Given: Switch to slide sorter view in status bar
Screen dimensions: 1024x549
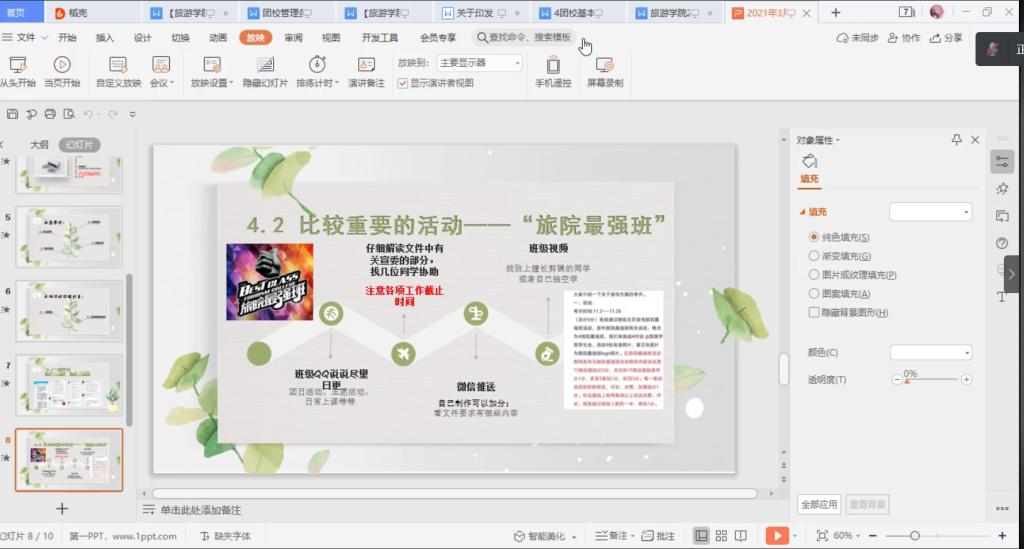Looking at the screenshot, I should pos(722,536).
